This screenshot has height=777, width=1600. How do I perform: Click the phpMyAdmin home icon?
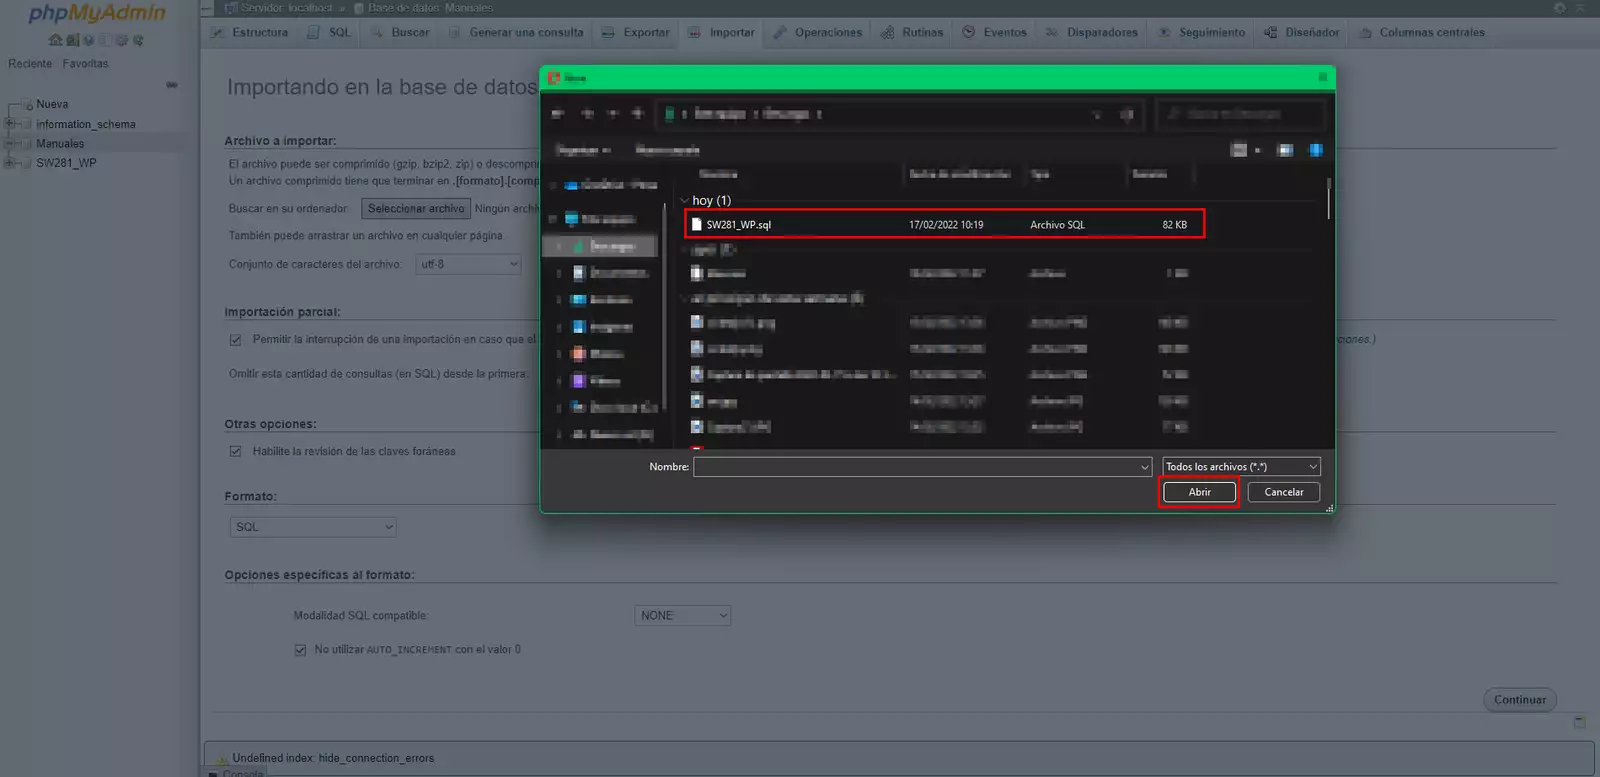click(55, 41)
